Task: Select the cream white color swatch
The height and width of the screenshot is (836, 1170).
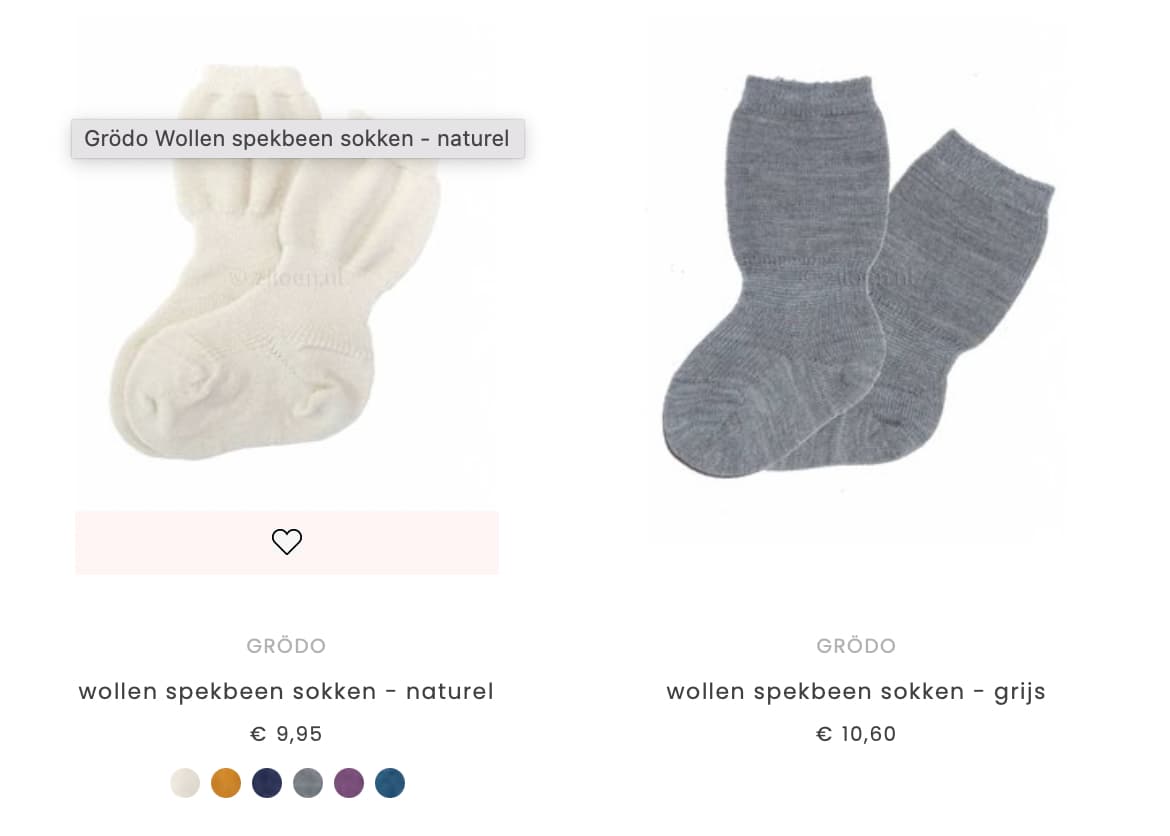Action: (185, 783)
